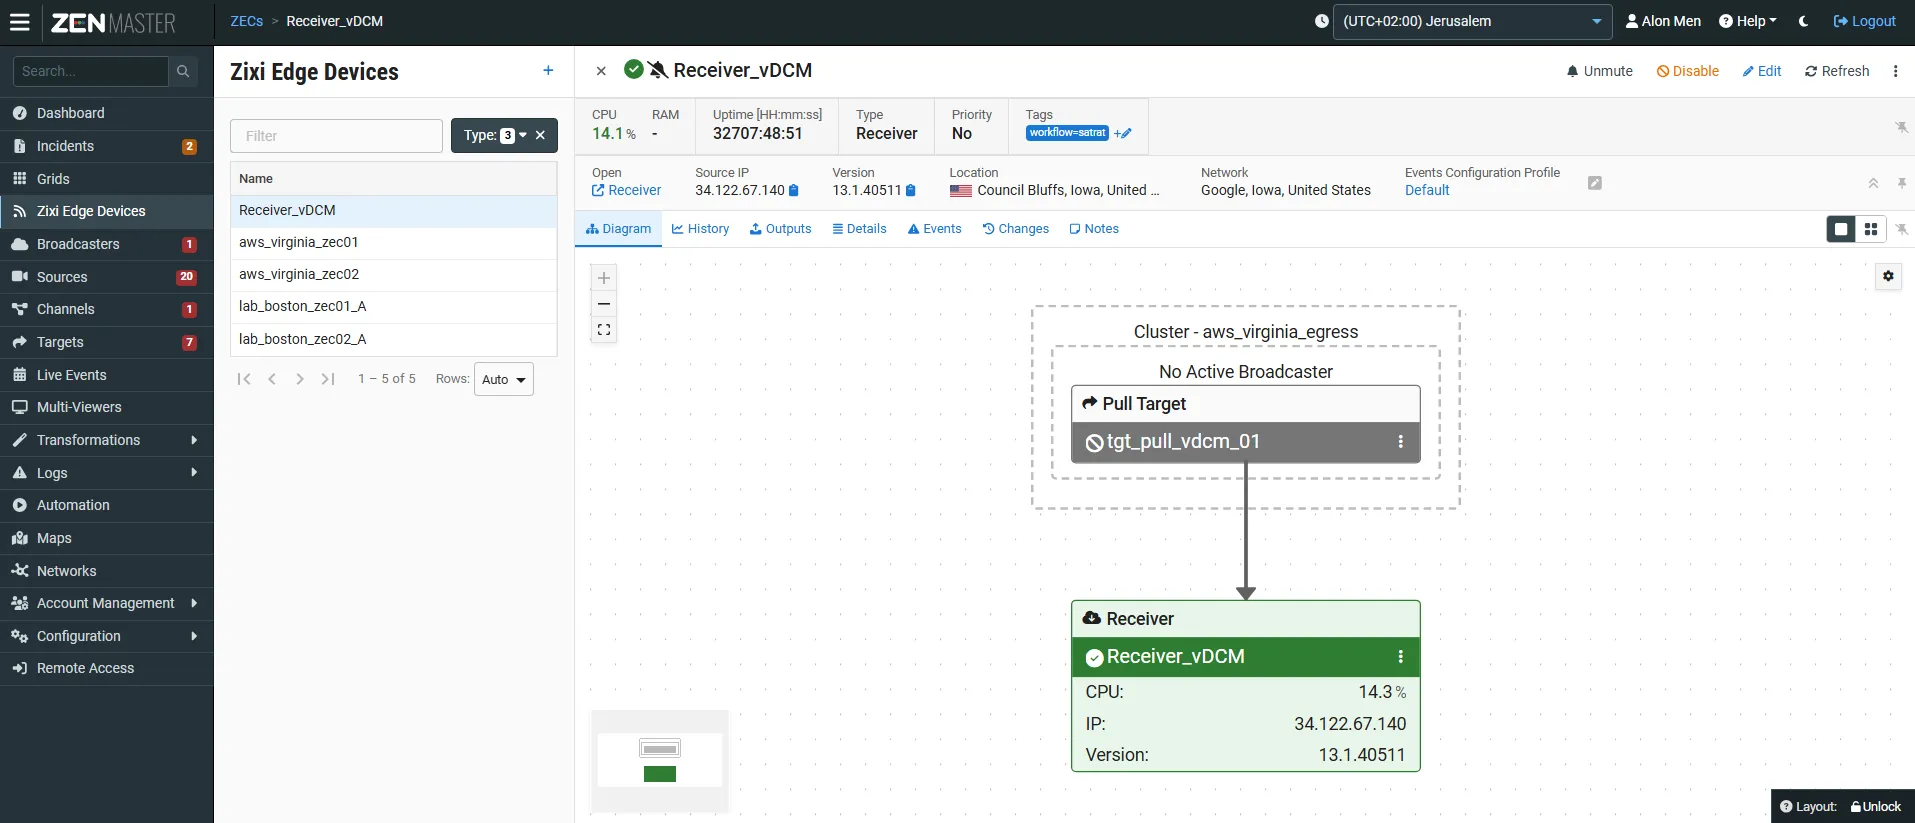Open the Receiver_vDCM node options menu

pyautogui.click(x=1401, y=657)
